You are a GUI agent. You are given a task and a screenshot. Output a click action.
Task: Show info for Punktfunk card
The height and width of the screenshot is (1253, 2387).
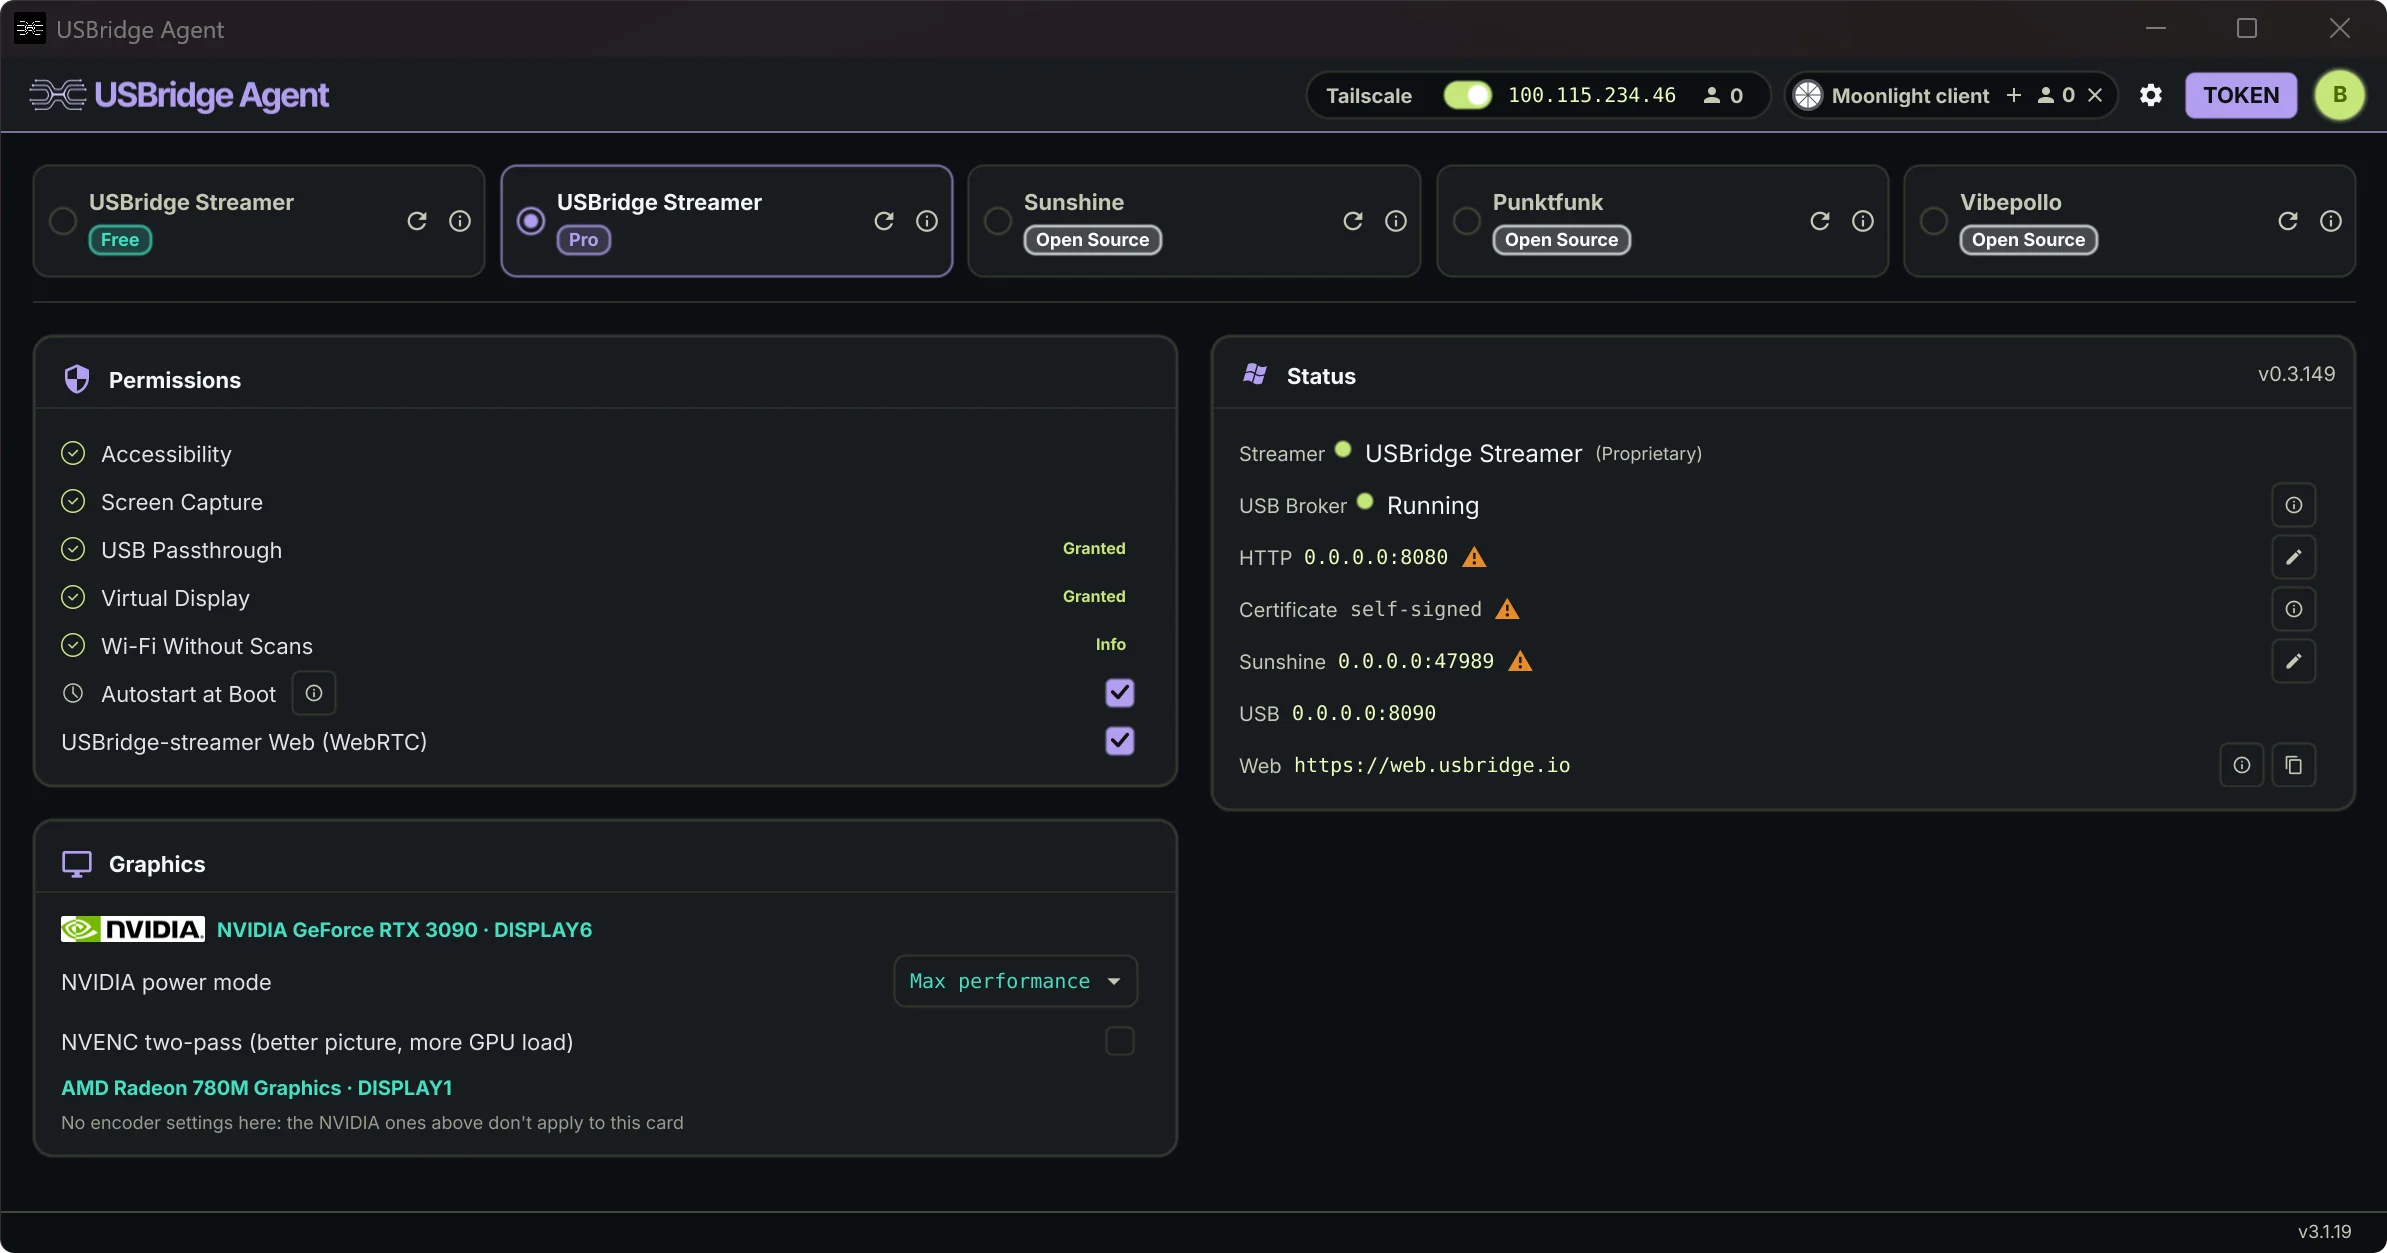(1863, 221)
